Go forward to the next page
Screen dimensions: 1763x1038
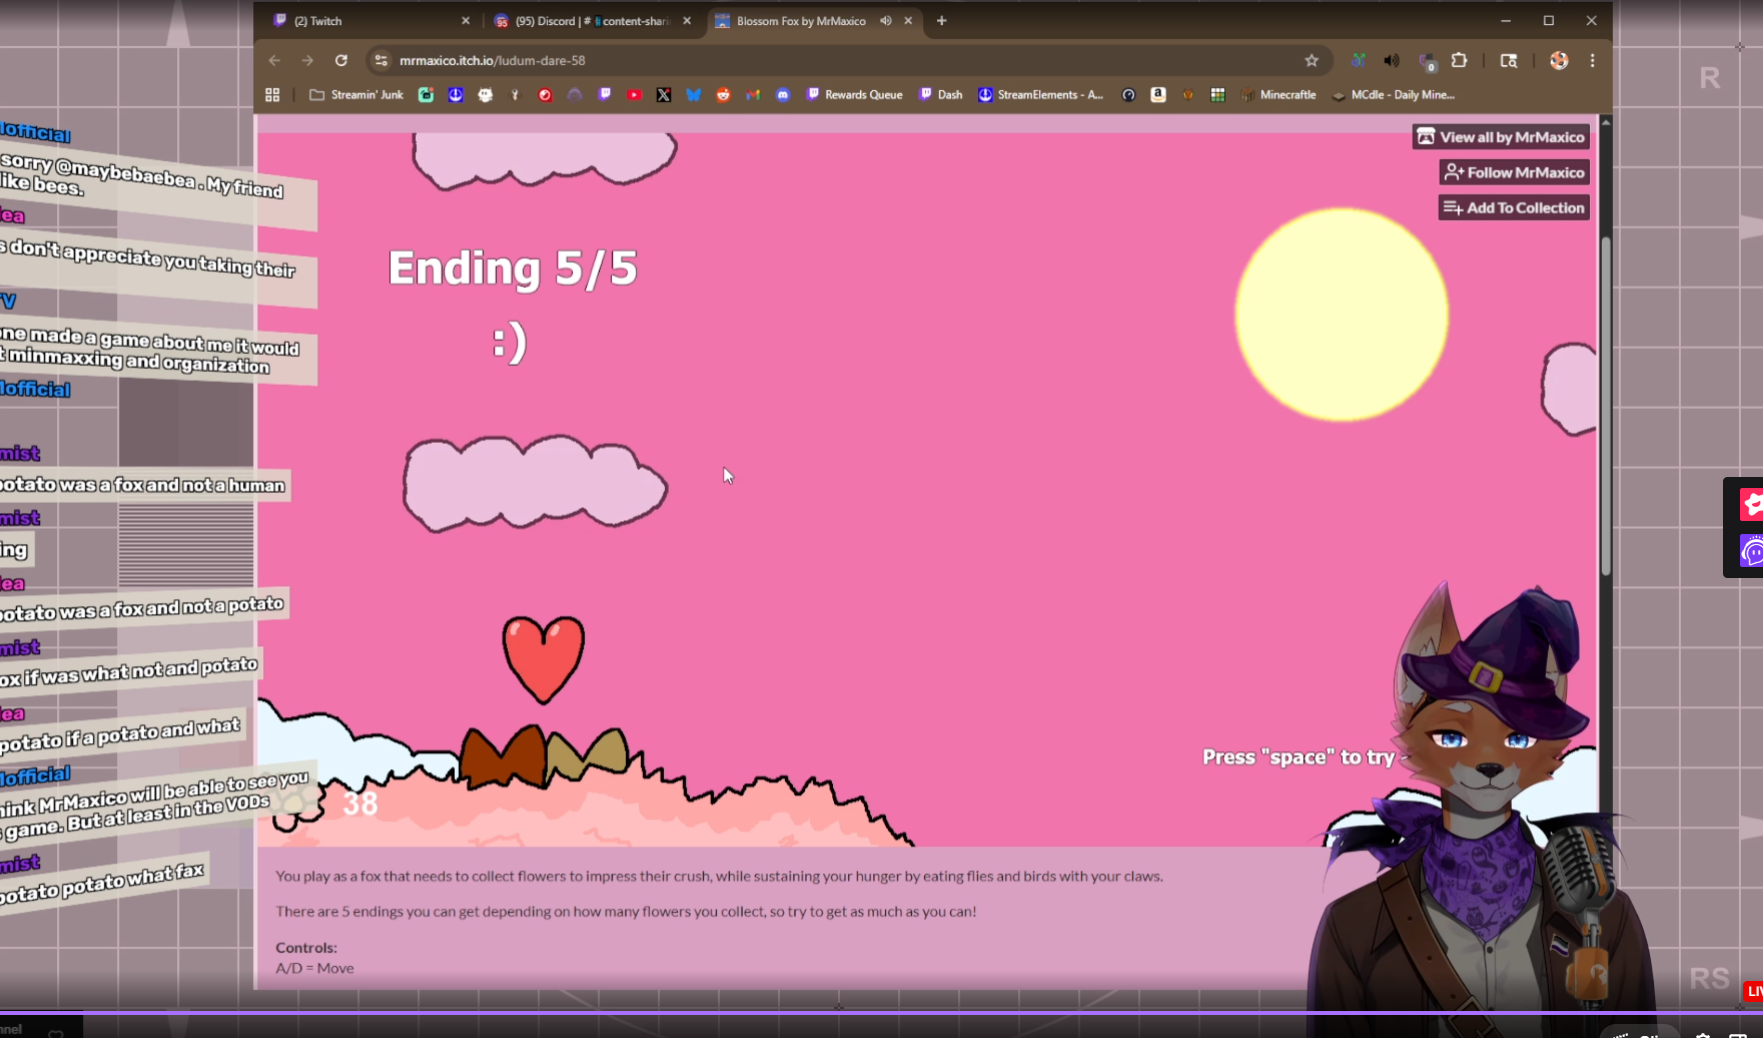(x=308, y=61)
